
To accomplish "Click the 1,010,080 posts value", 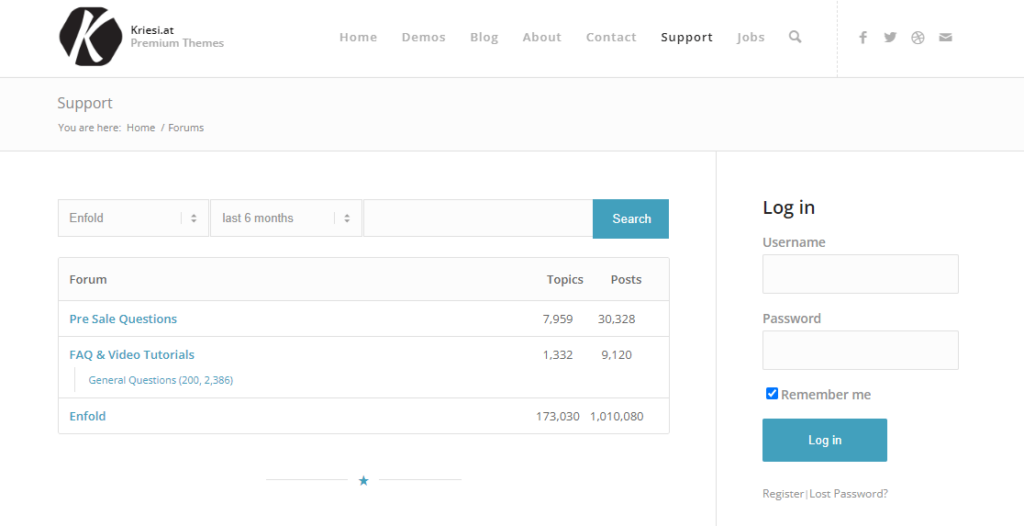I will tap(616, 416).
